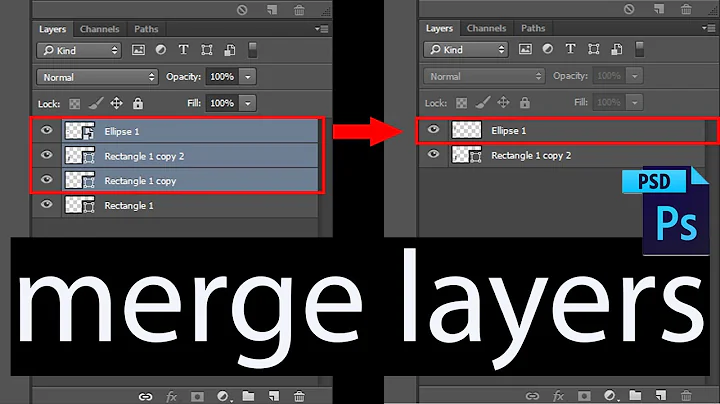
Task: Create new layer in right panel bottom bar
Action: pyautogui.click(x=661, y=395)
